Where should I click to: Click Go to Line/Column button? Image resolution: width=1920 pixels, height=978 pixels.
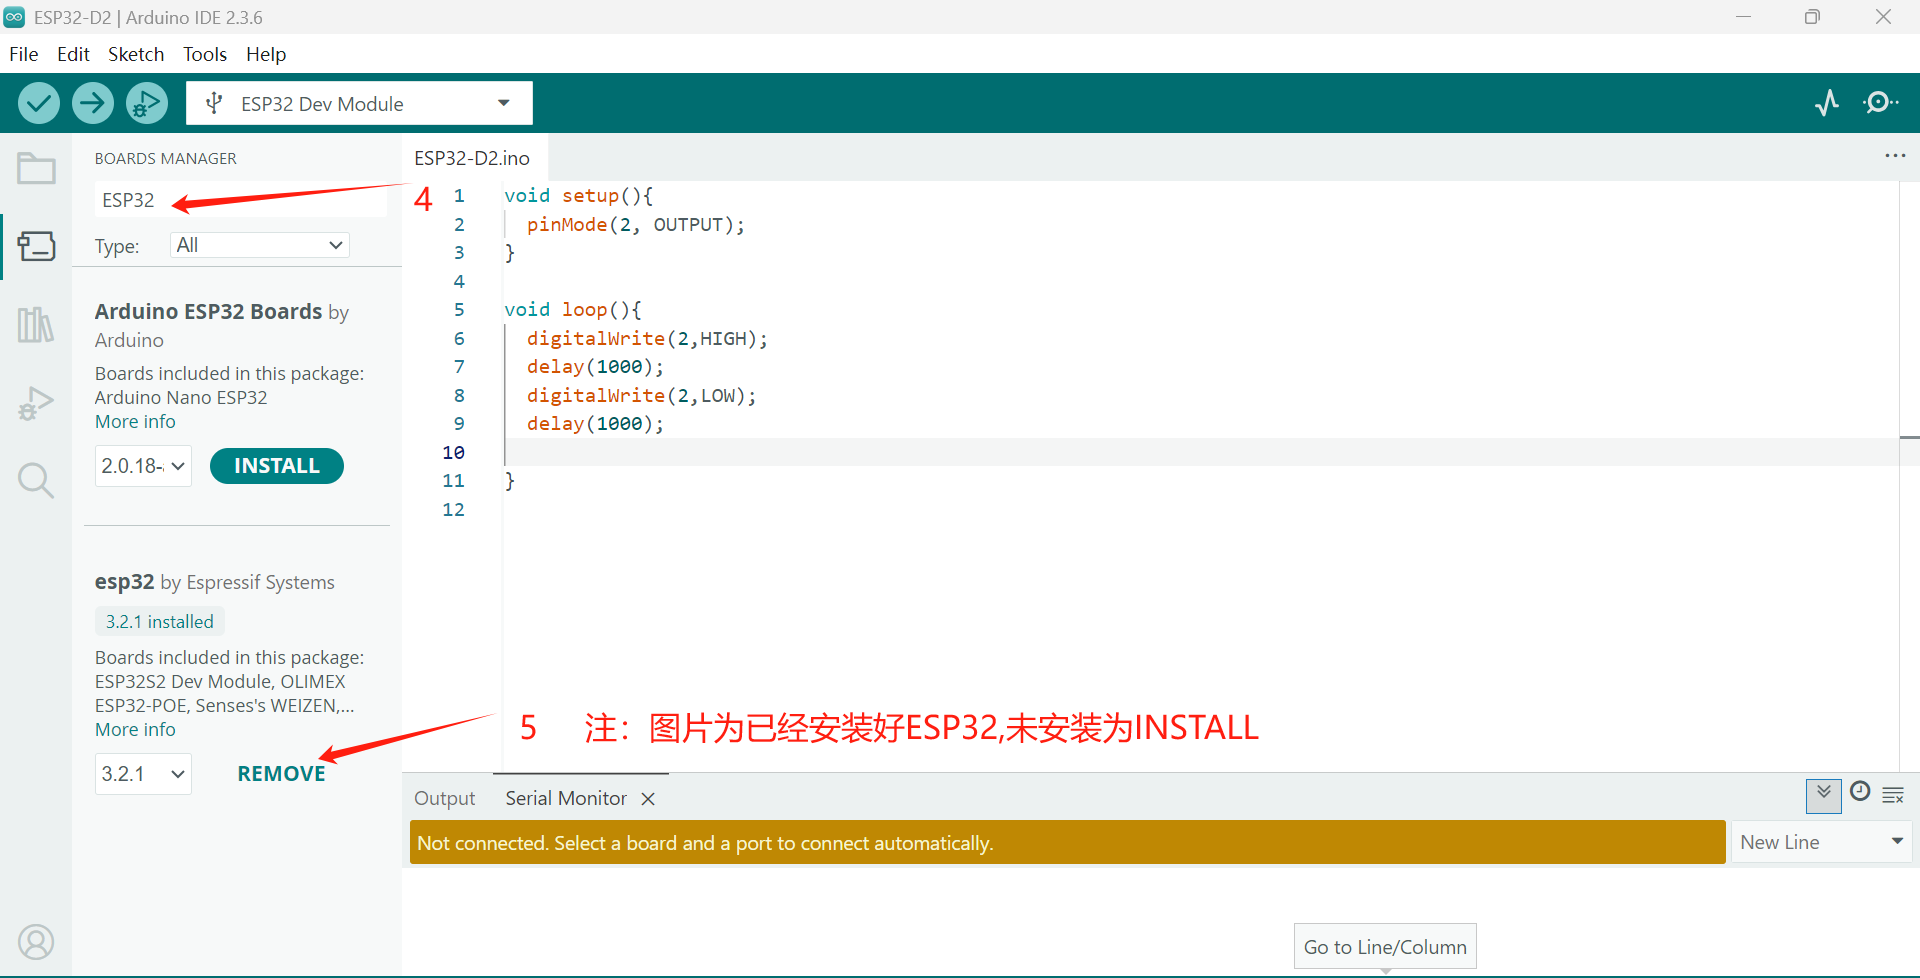point(1385,947)
